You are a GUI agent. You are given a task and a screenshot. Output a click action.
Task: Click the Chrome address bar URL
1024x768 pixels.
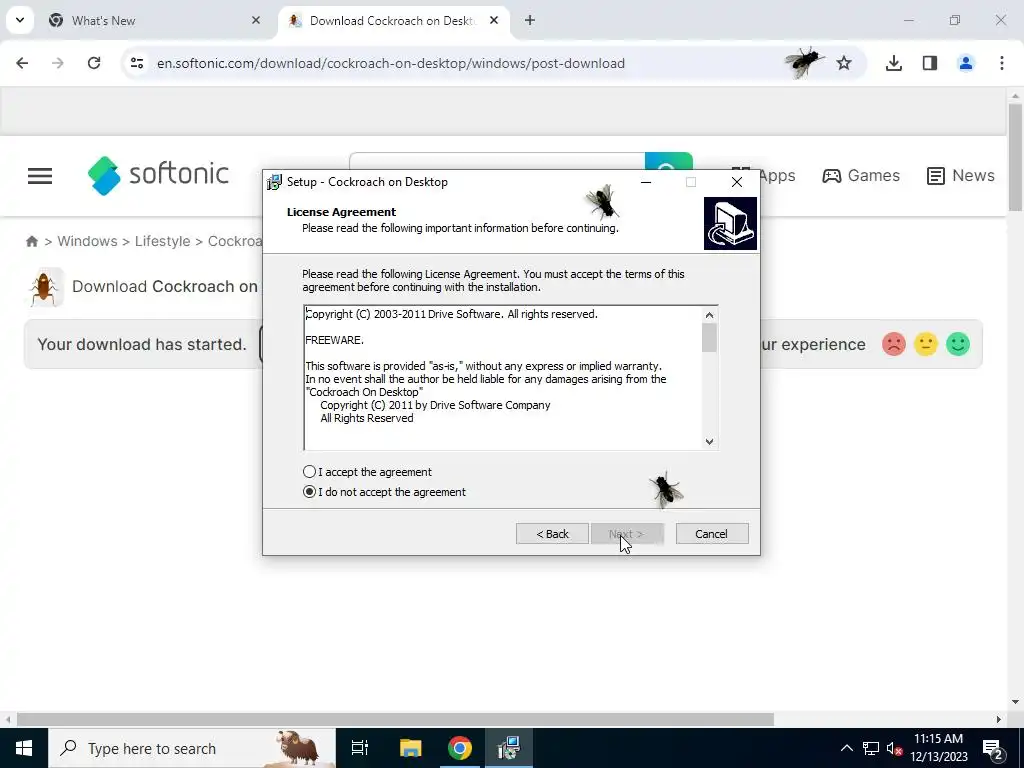coord(391,63)
